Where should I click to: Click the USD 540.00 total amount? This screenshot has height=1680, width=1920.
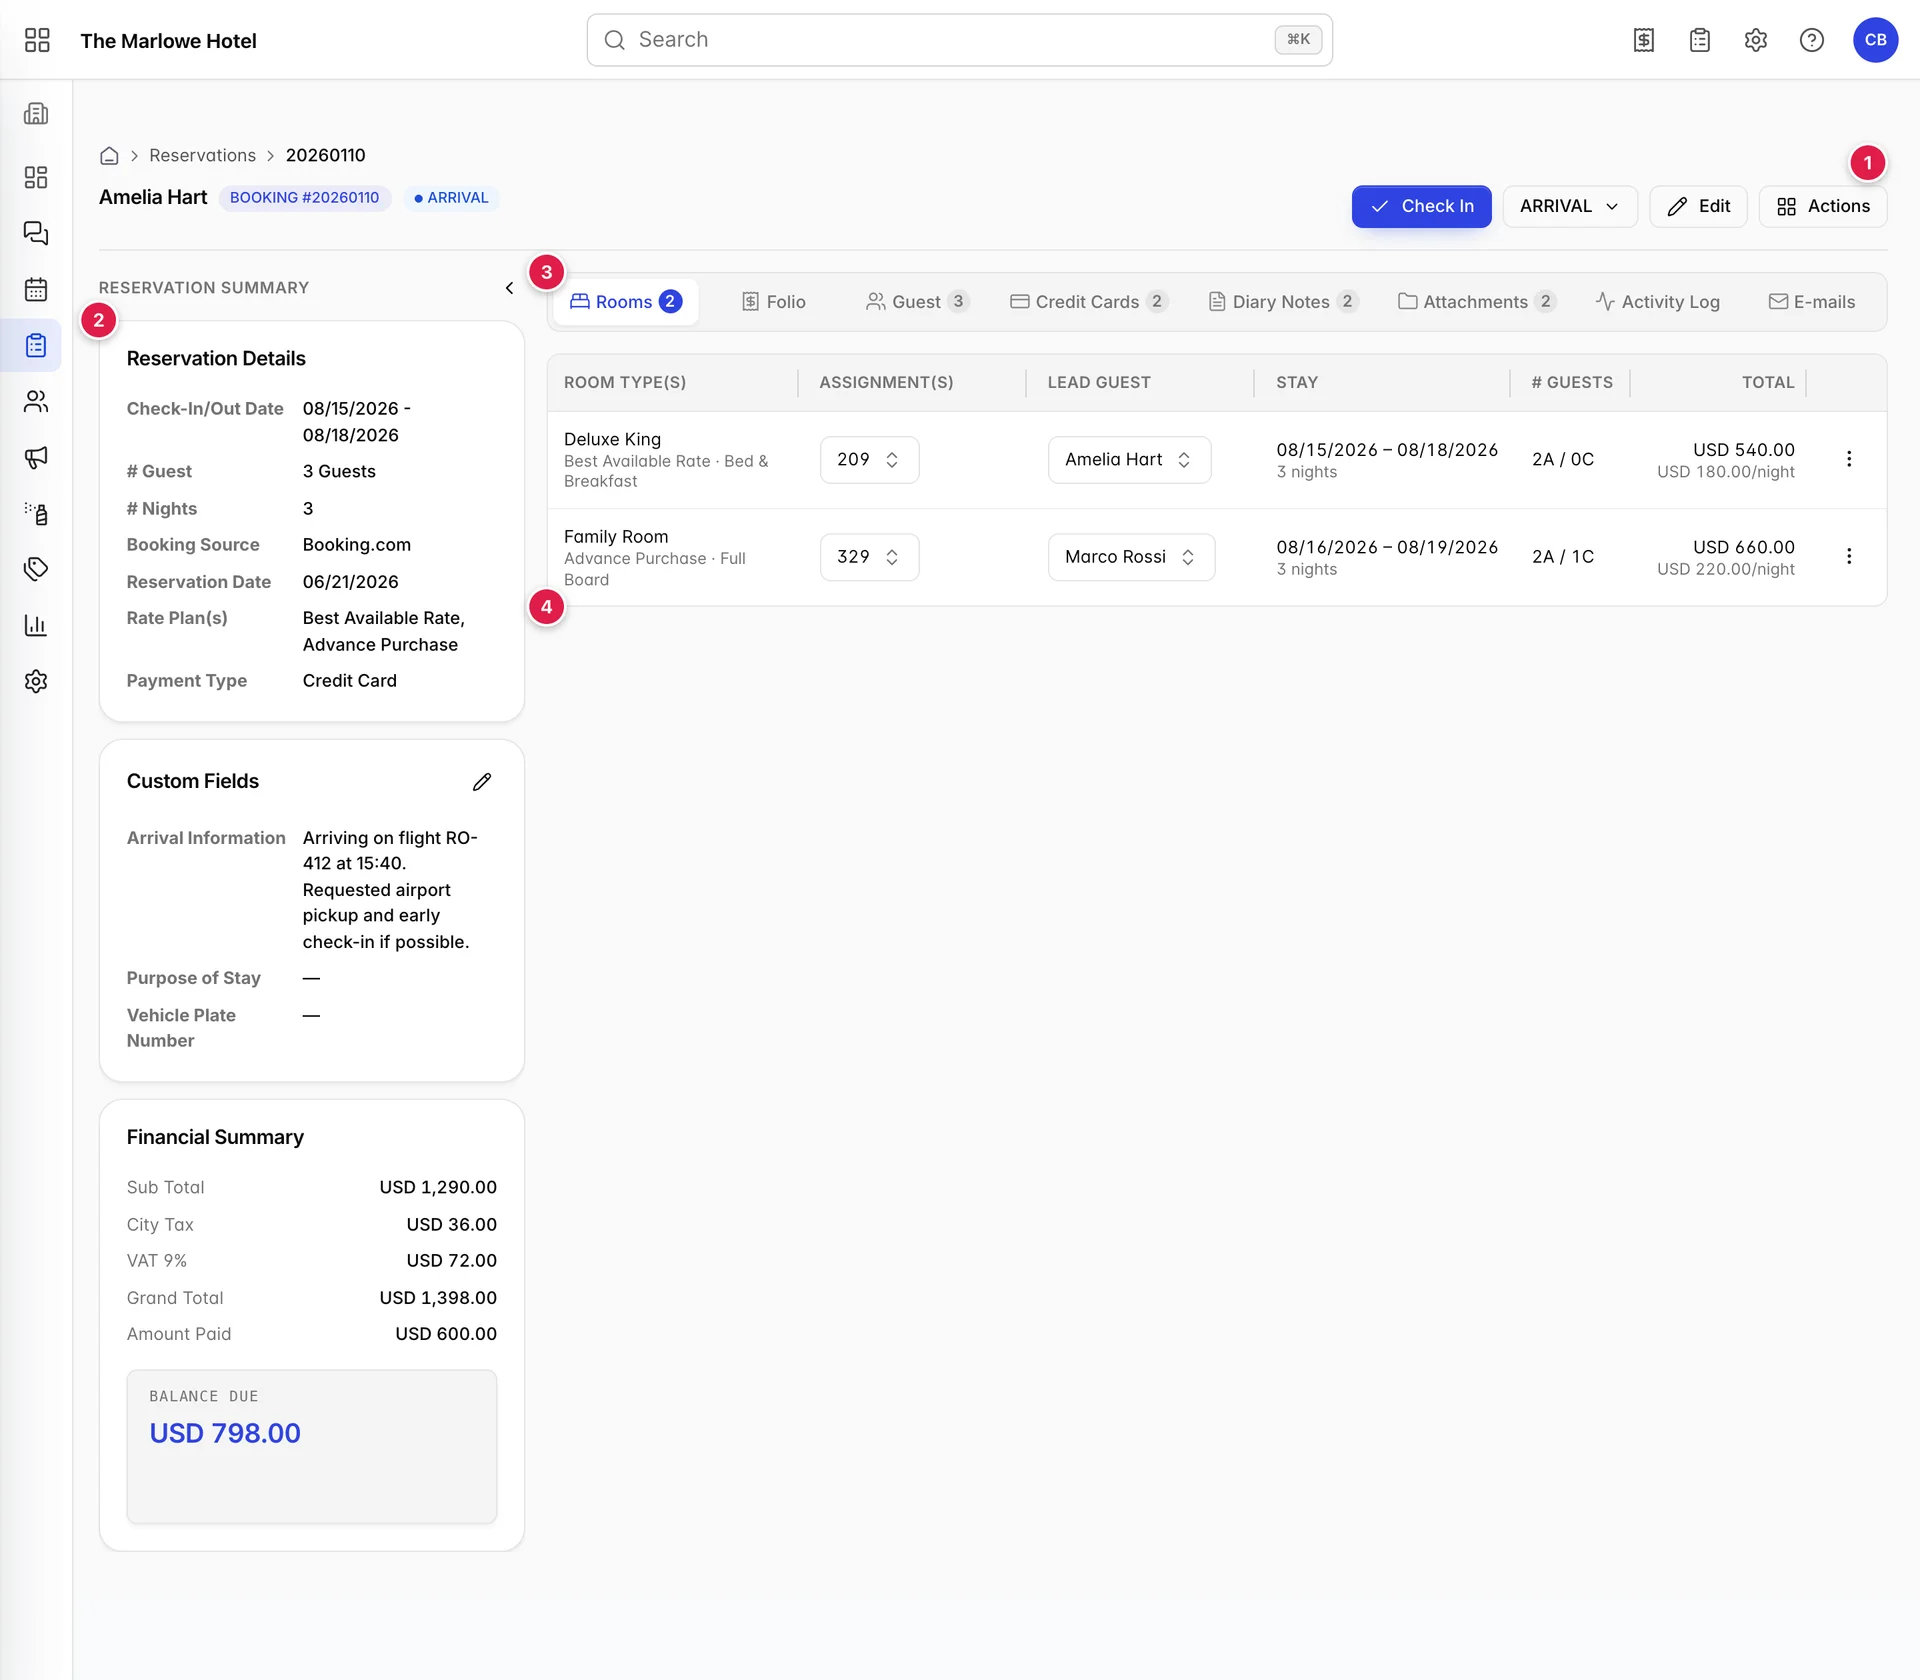click(x=1744, y=450)
